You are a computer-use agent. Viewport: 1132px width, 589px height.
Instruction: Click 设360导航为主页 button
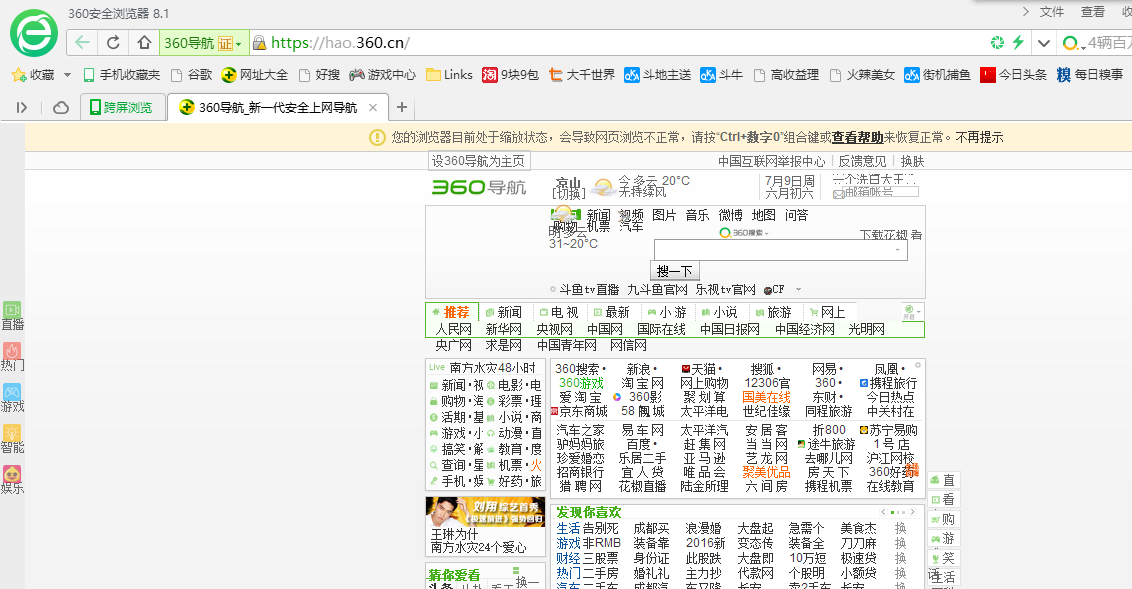(x=479, y=161)
